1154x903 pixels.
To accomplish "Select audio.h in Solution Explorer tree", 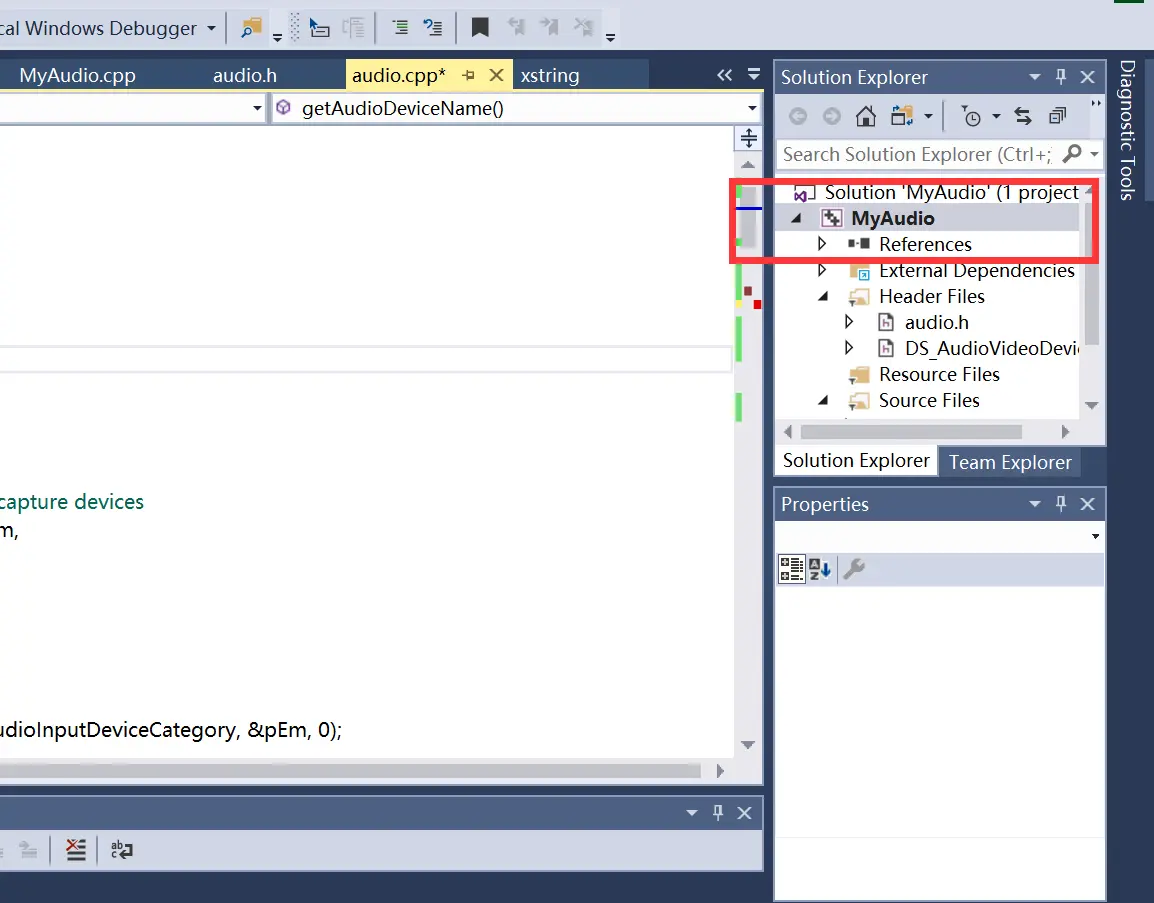I will click(936, 322).
